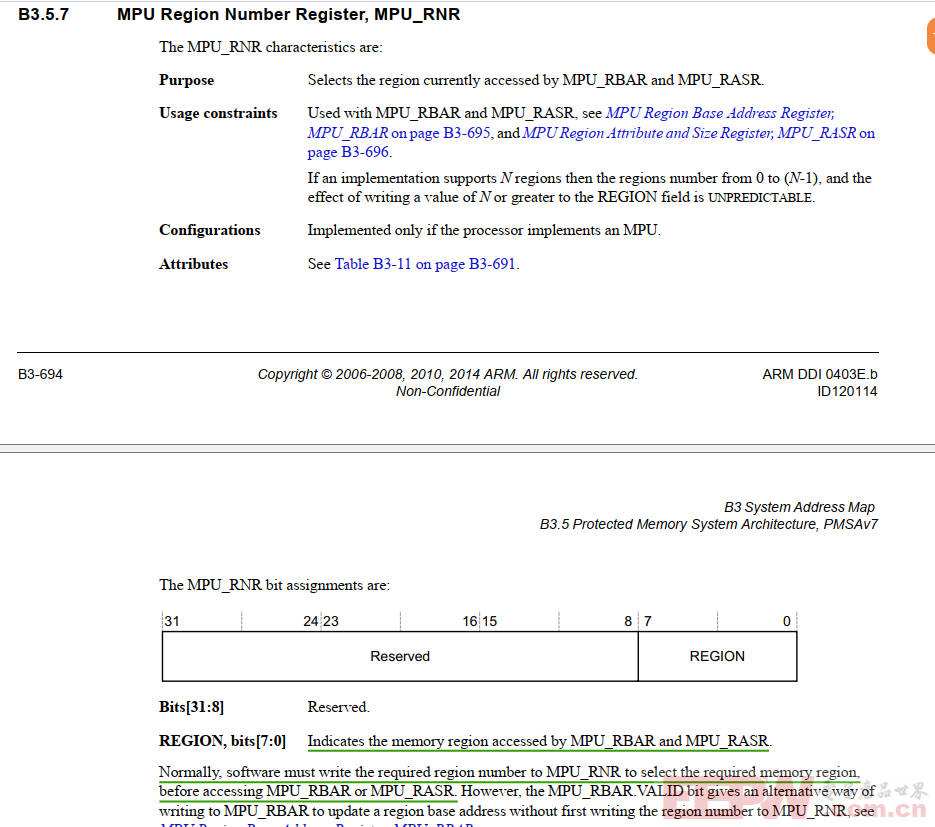Click 'Implemented only if the processor implements an MPU.'
The height and width of the screenshot is (827, 935).
484,230
